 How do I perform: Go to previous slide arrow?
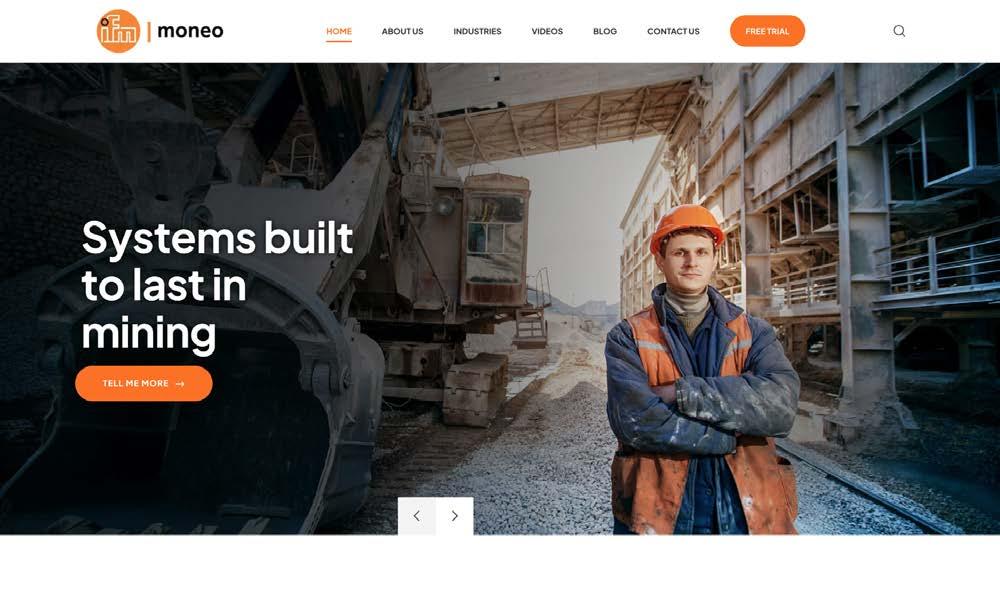tap(416, 516)
